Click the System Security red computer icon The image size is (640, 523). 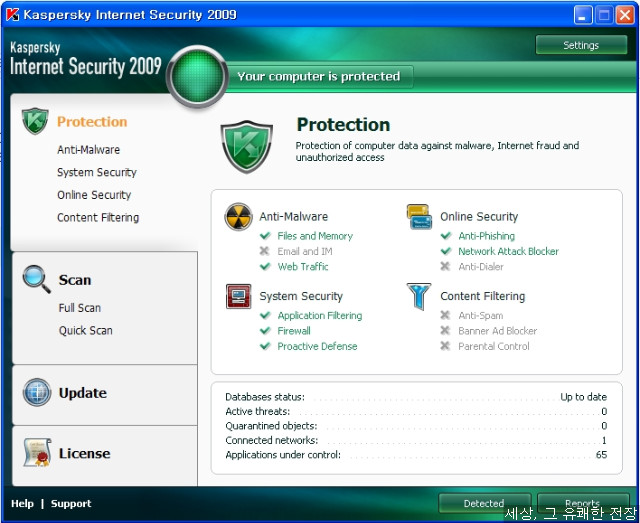click(238, 296)
